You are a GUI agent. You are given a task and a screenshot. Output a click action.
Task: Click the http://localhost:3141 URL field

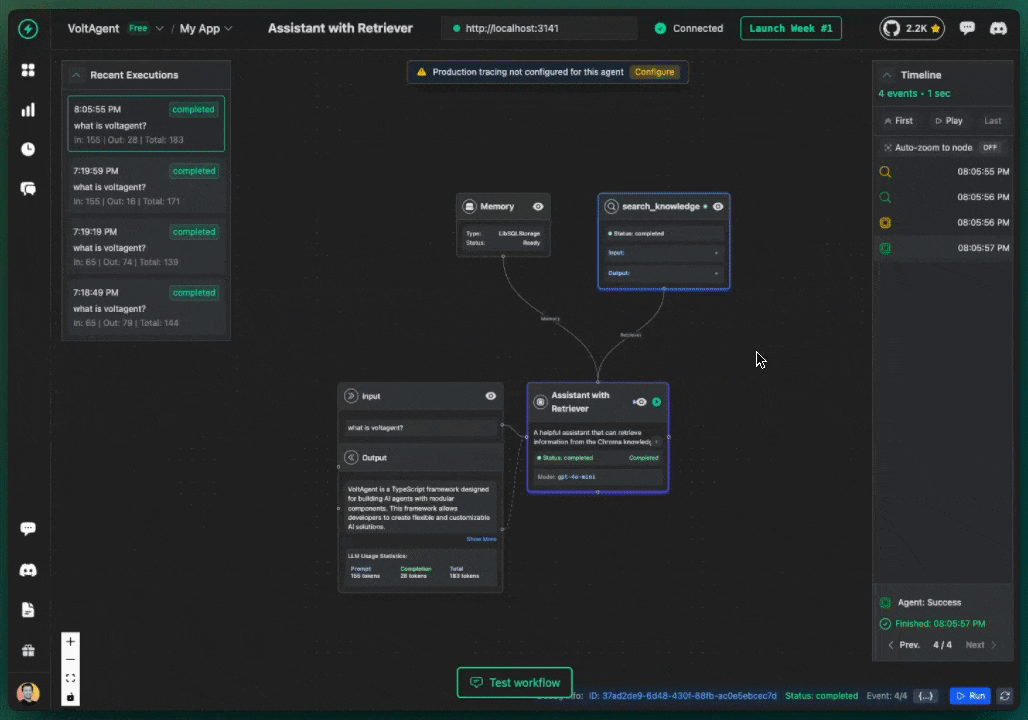pos(539,28)
